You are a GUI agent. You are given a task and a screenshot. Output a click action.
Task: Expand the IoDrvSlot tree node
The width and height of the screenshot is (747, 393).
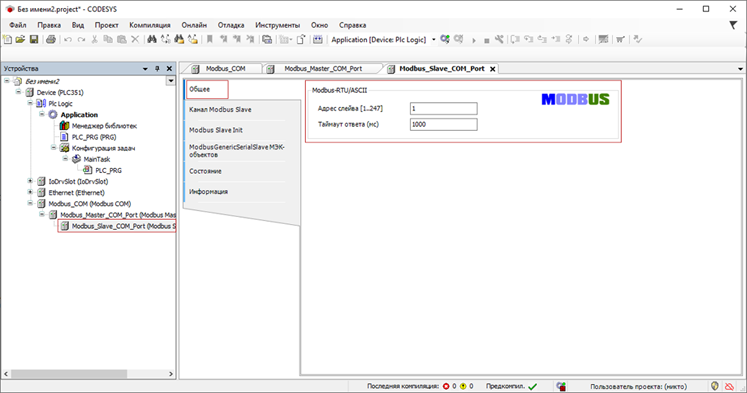(x=30, y=181)
